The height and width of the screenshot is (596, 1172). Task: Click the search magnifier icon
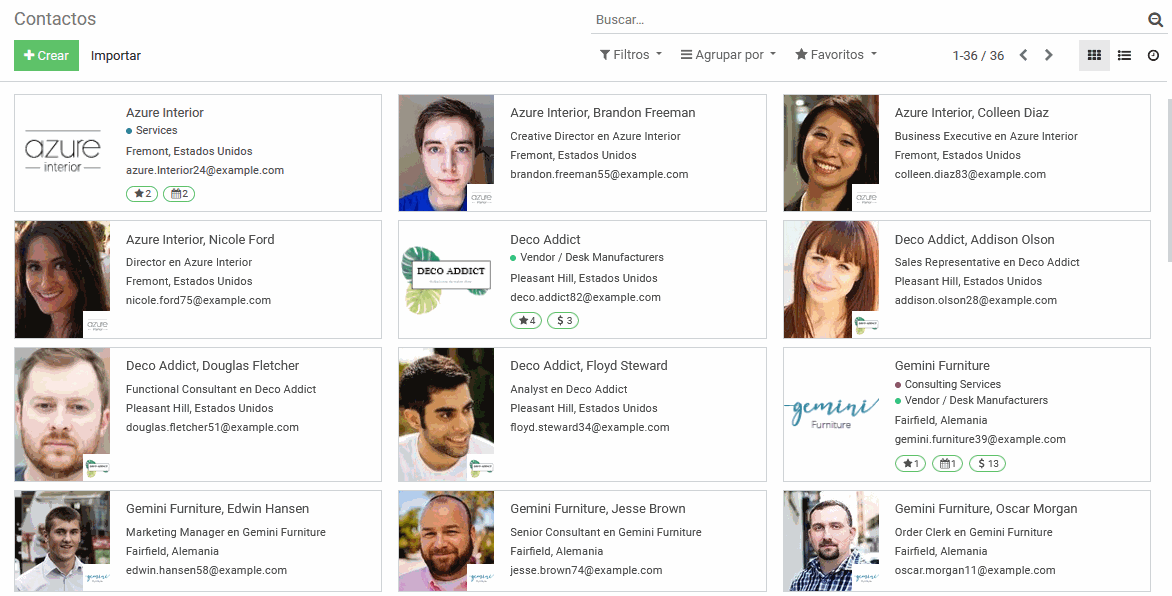click(1156, 19)
